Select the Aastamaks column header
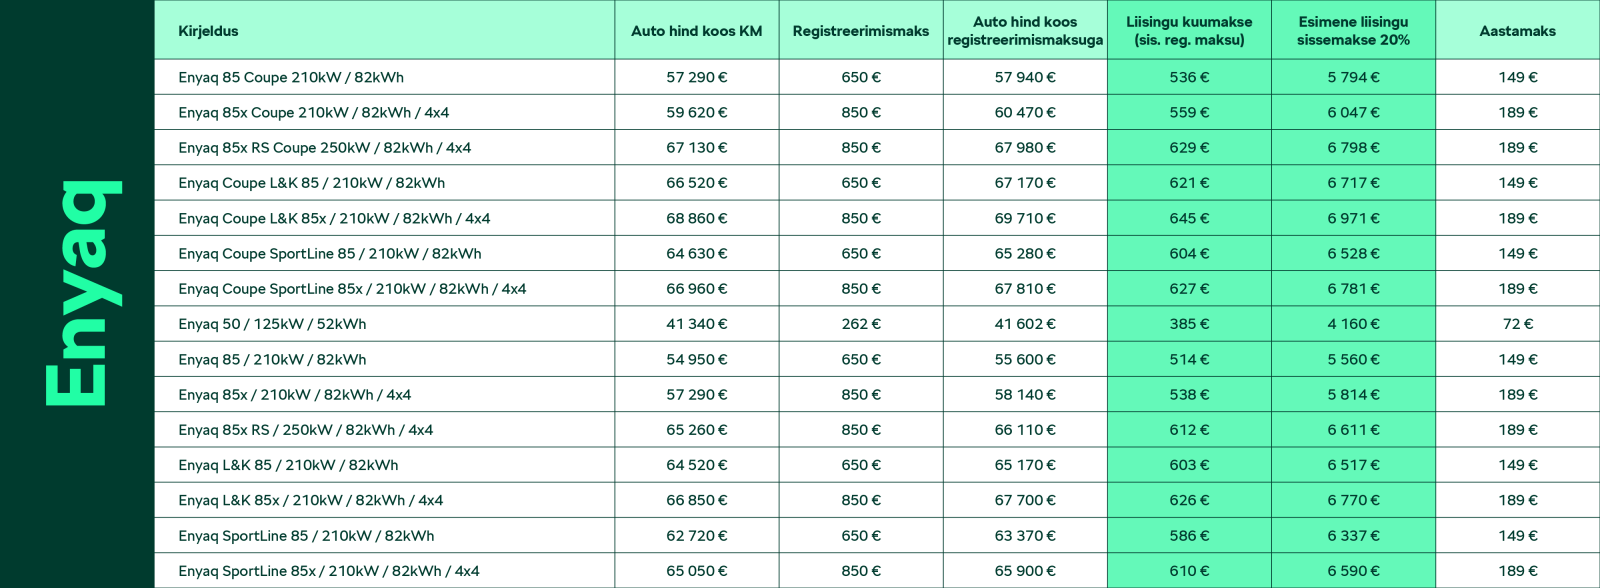1600x588 pixels. tap(1517, 31)
